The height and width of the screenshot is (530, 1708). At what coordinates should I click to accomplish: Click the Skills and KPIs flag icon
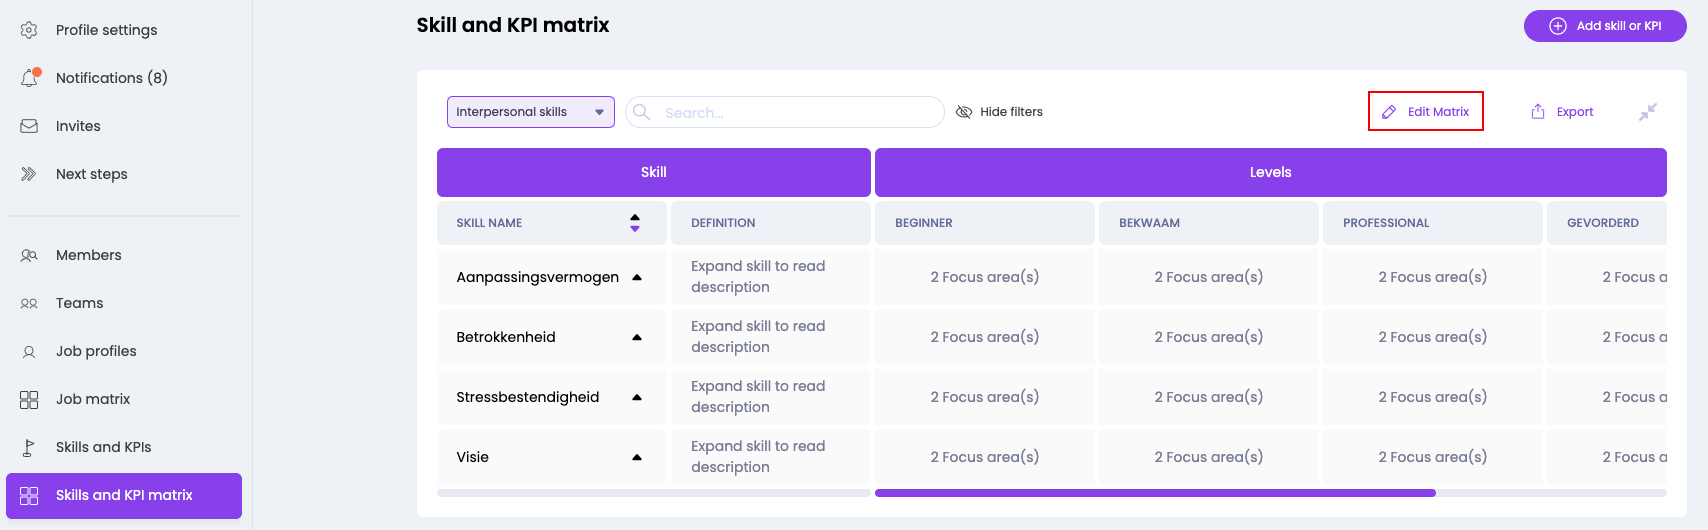[x=29, y=447]
